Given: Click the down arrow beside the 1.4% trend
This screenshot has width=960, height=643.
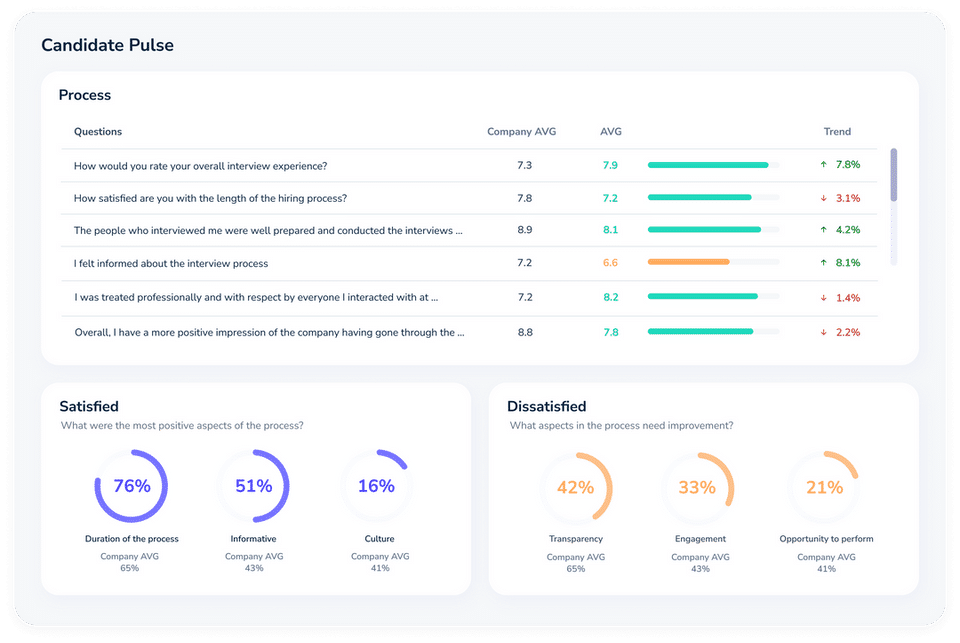Looking at the screenshot, I should point(823,298).
